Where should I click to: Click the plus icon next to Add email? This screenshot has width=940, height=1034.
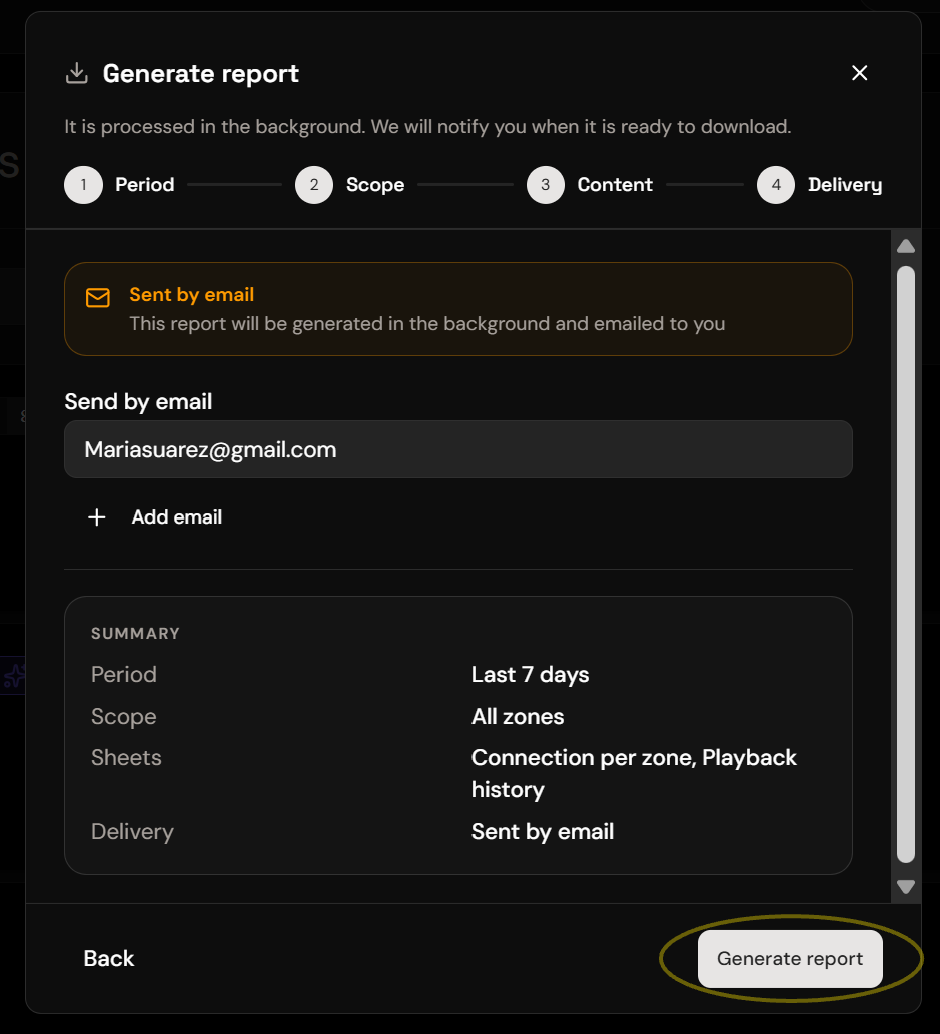pyautogui.click(x=97, y=517)
